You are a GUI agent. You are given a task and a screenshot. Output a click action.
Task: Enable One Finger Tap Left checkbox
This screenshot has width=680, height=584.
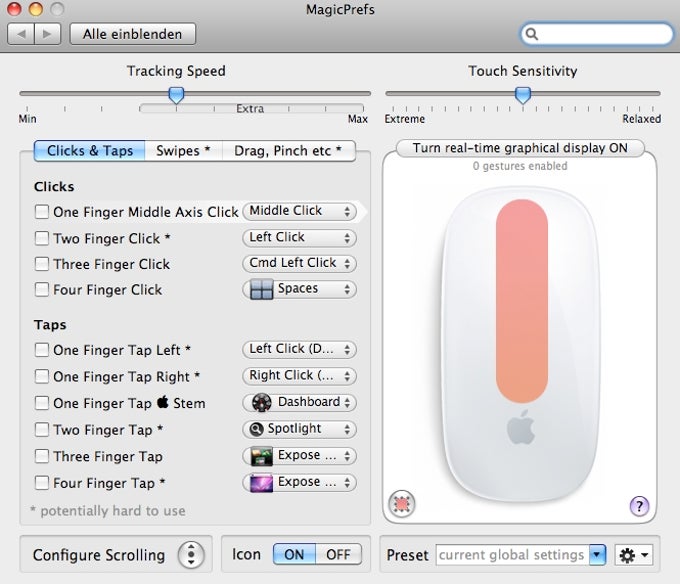pos(42,349)
